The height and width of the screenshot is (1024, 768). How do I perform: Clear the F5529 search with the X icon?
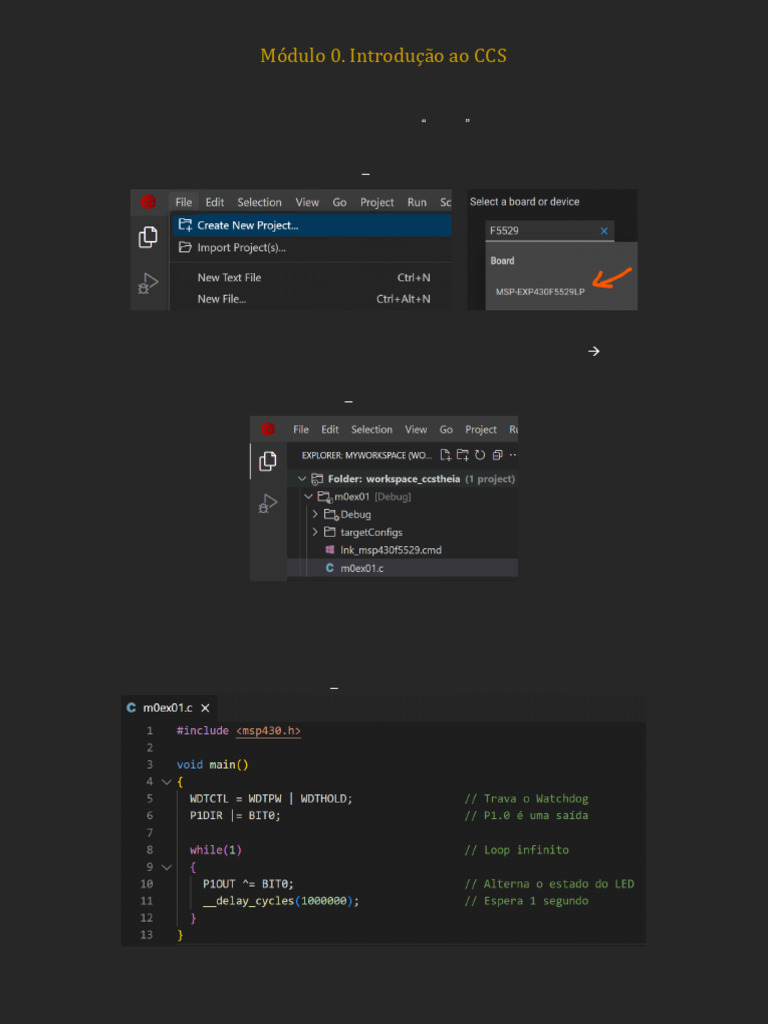tap(604, 231)
